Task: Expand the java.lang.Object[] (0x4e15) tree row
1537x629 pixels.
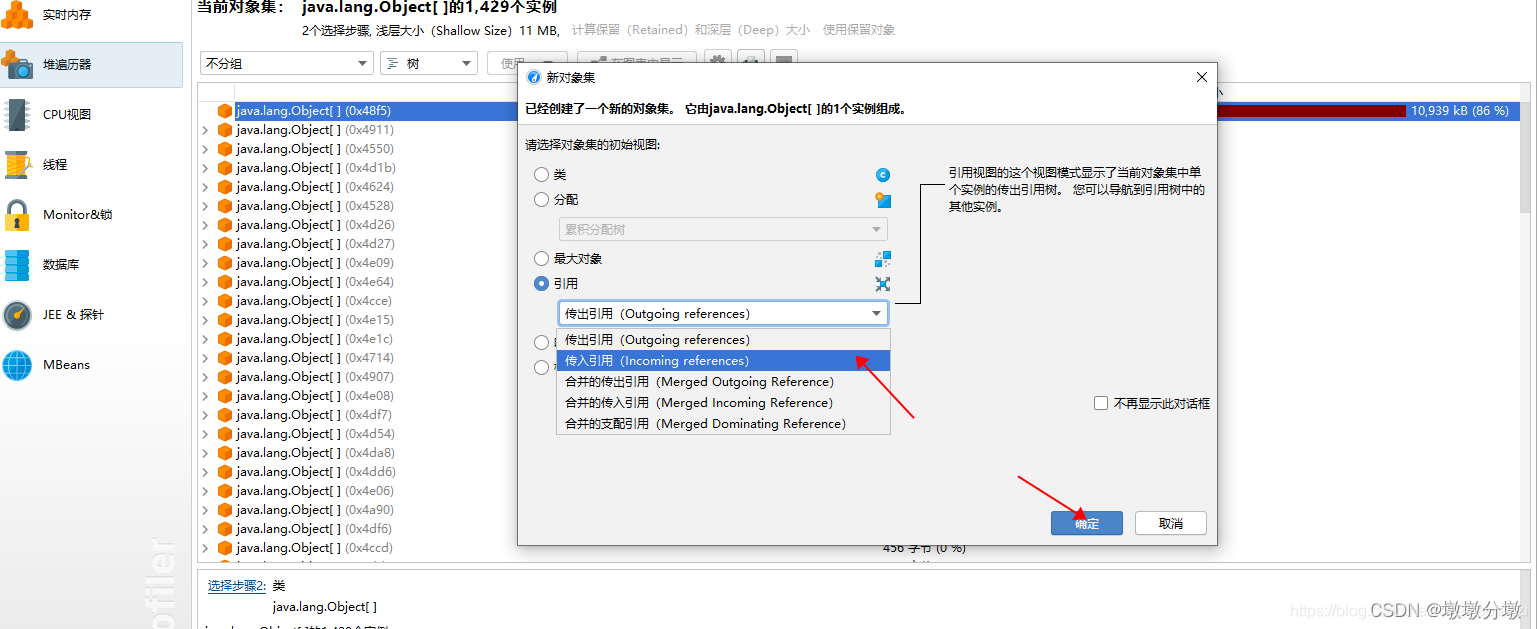Action: coord(206,320)
